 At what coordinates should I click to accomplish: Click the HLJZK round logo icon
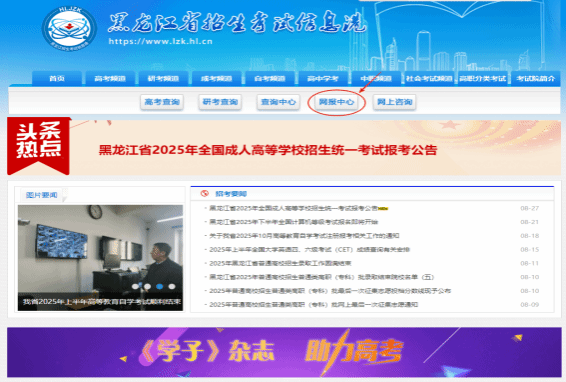point(69,29)
